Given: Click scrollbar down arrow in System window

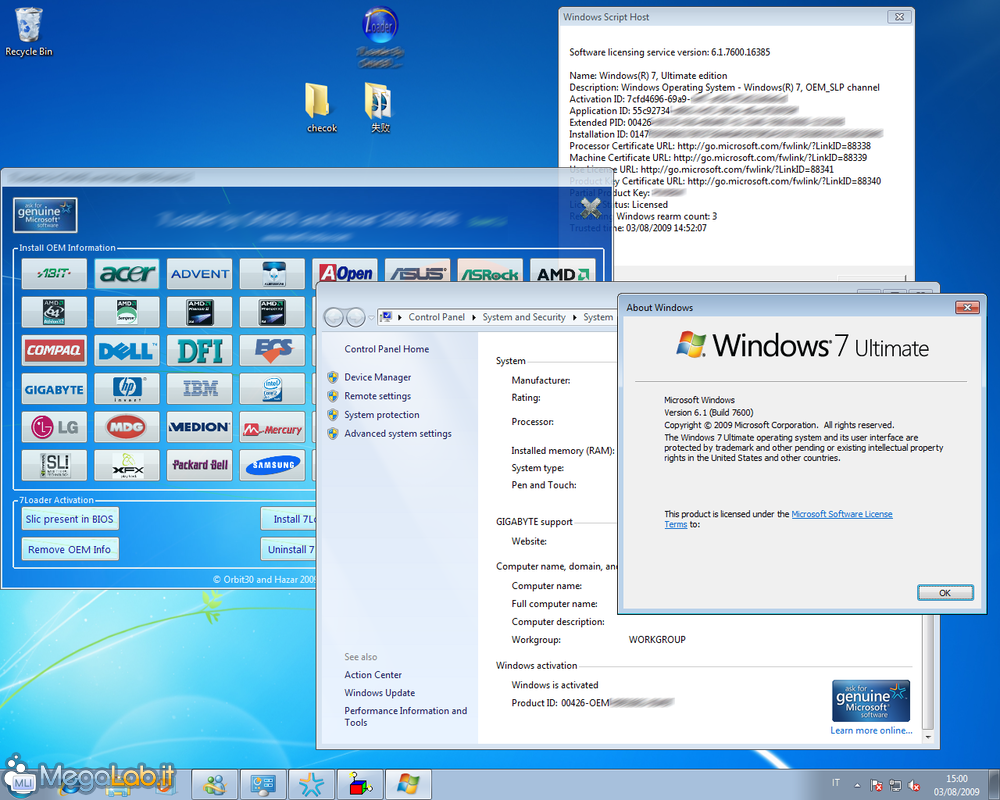Looking at the screenshot, I should coord(928,737).
